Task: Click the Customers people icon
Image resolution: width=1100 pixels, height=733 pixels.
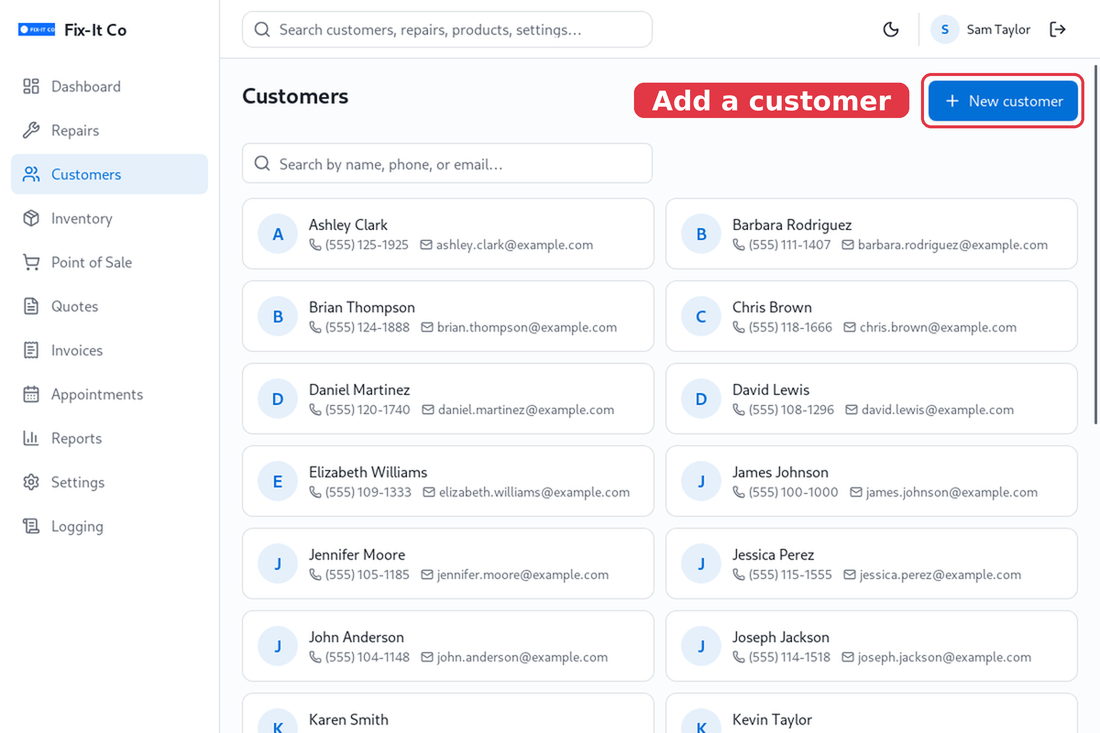Action: 31,174
